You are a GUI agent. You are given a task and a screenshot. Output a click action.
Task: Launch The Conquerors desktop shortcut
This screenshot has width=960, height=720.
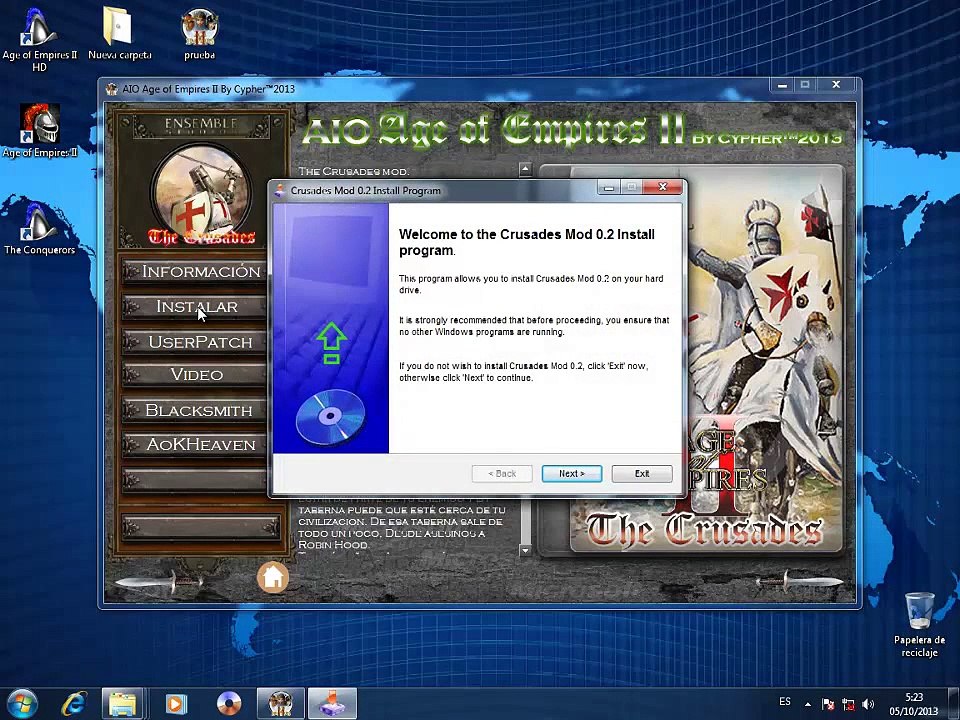click(39, 228)
